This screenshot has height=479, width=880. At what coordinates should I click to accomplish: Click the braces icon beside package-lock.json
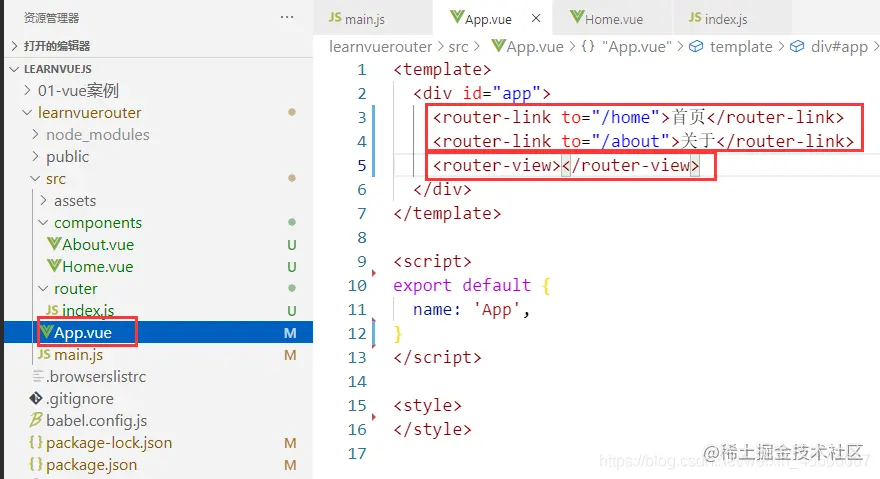pyautogui.click(x=36, y=442)
